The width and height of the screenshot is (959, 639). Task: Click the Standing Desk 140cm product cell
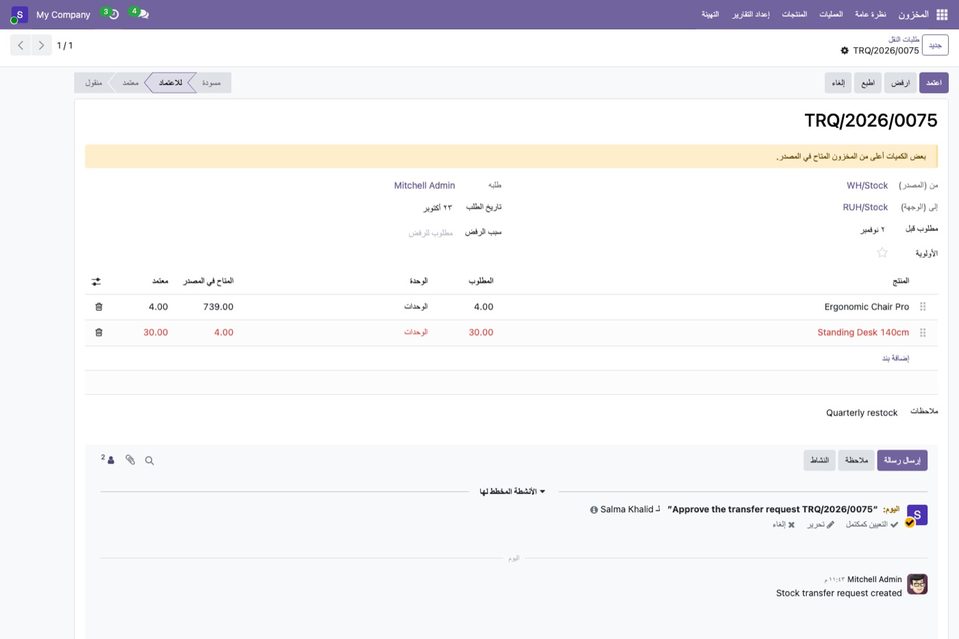point(863,333)
